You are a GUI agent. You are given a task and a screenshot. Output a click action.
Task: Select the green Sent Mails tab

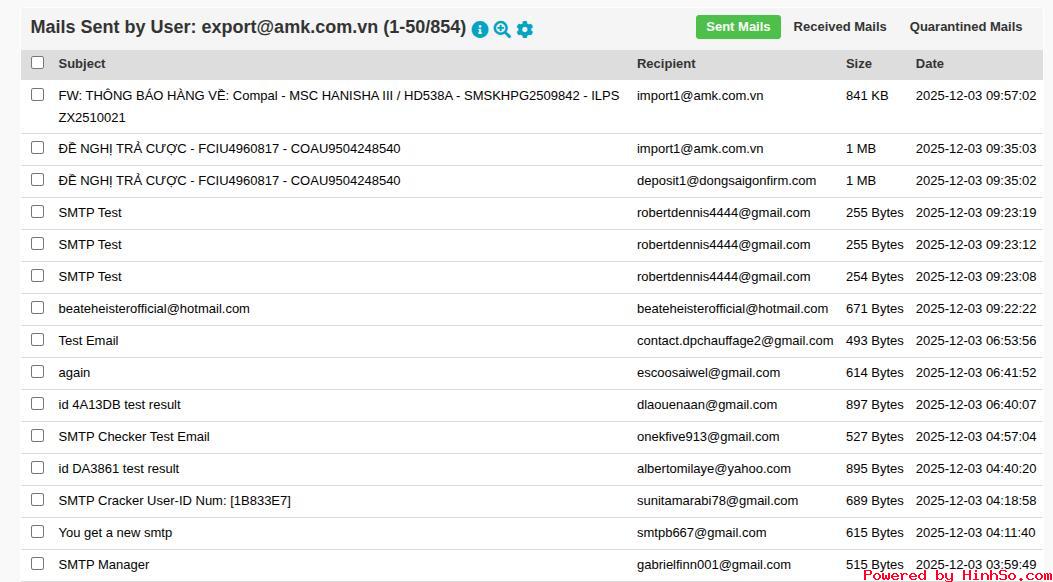coord(738,27)
